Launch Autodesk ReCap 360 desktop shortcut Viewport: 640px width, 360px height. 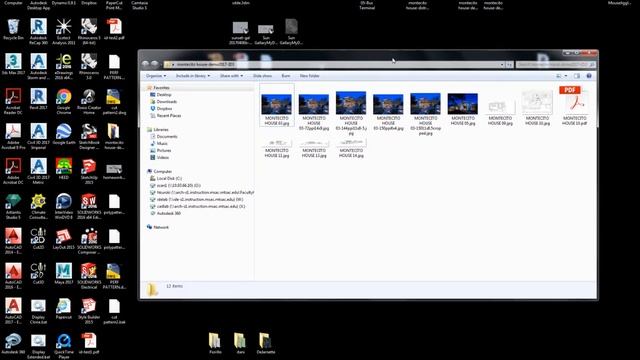click(x=38, y=31)
